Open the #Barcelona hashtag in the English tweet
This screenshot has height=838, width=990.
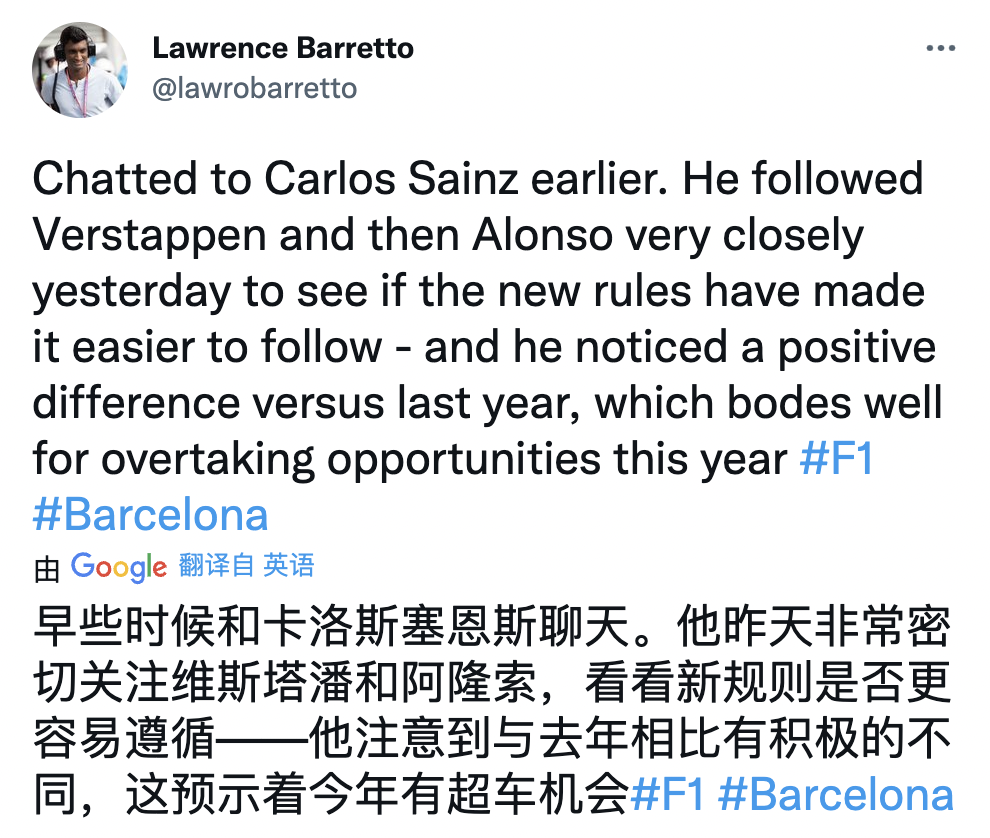click(x=151, y=514)
